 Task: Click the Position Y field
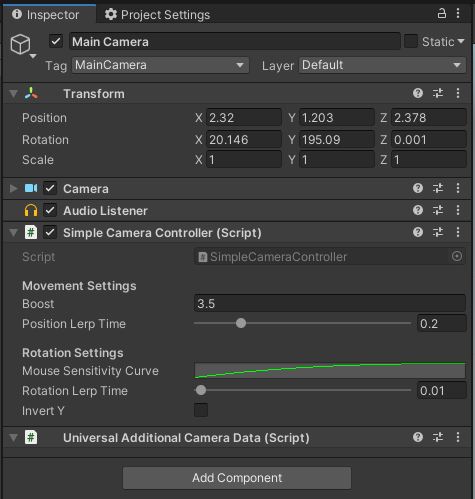[336, 118]
